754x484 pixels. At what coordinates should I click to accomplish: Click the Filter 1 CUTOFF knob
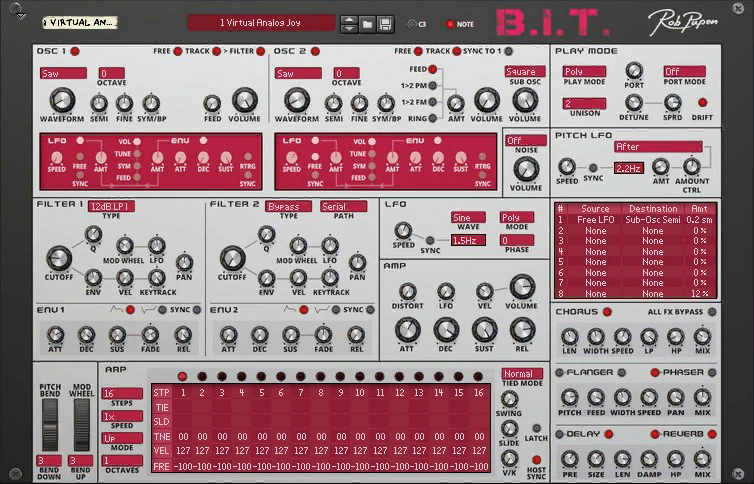point(59,258)
